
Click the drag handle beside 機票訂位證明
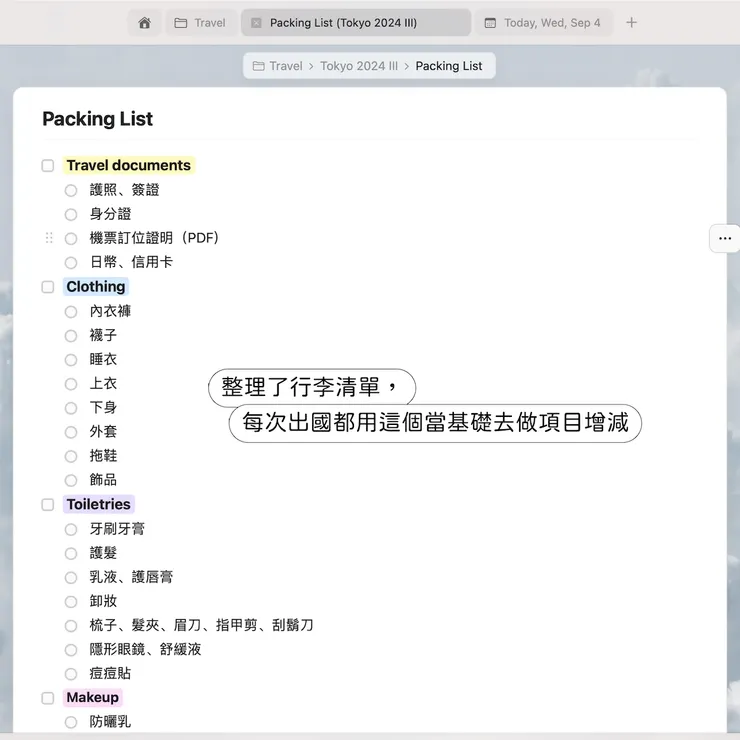coord(49,238)
